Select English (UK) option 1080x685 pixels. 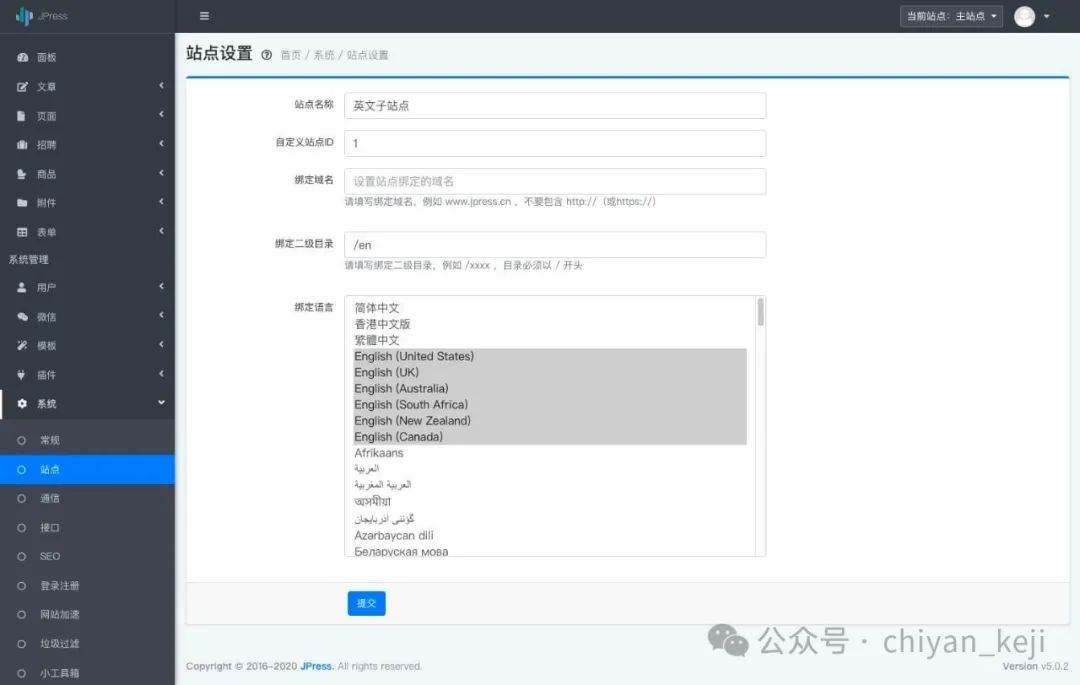point(550,372)
